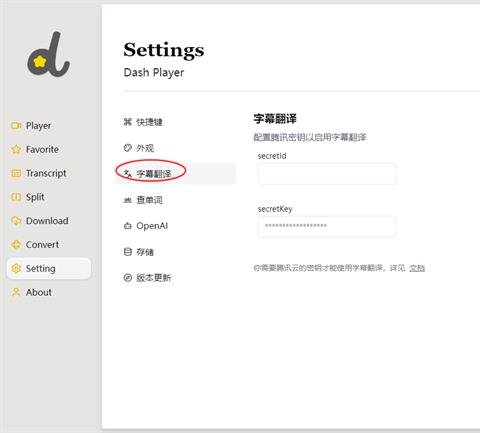The width and height of the screenshot is (480, 433).
Task: Click the translate icon beside 字幕翻译
Action: click(128, 173)
